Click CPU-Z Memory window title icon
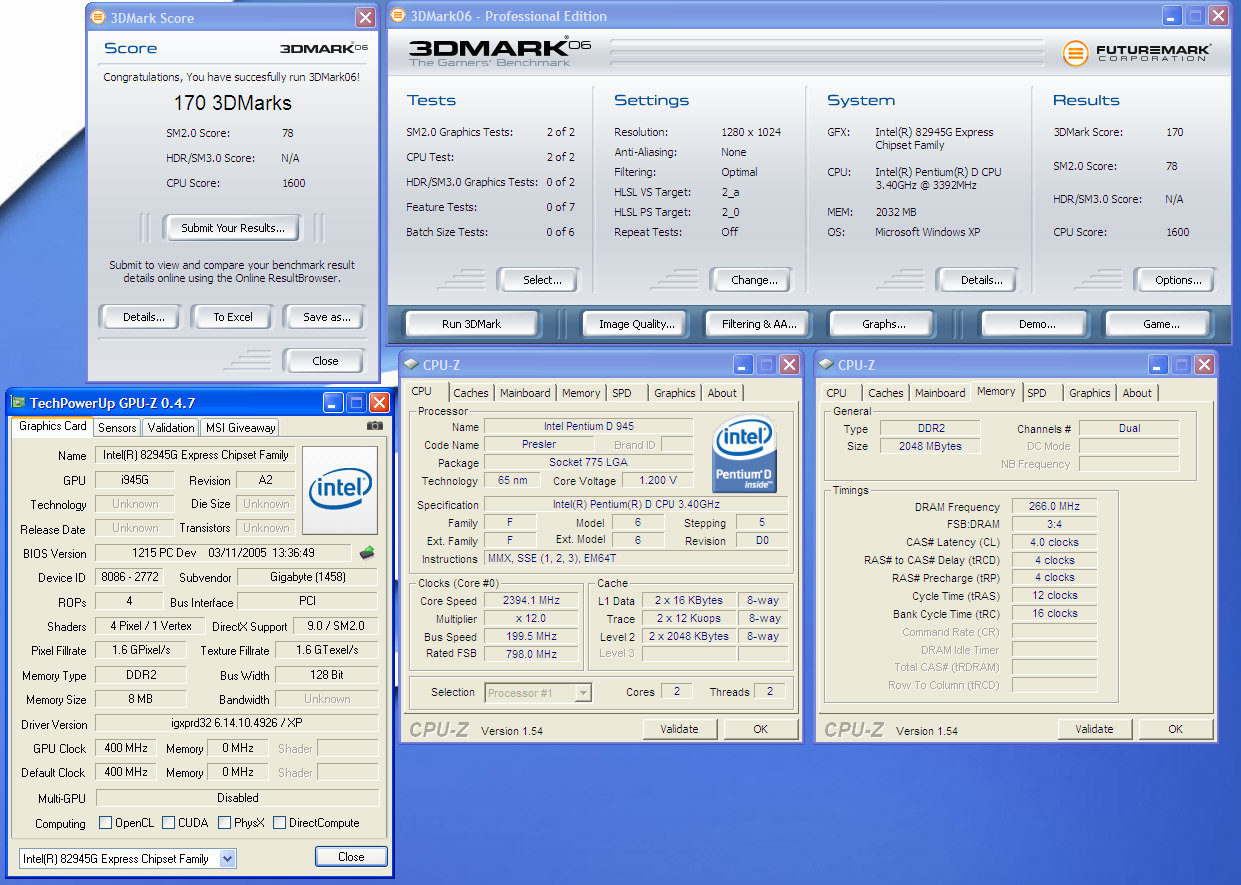 point(826,365)
